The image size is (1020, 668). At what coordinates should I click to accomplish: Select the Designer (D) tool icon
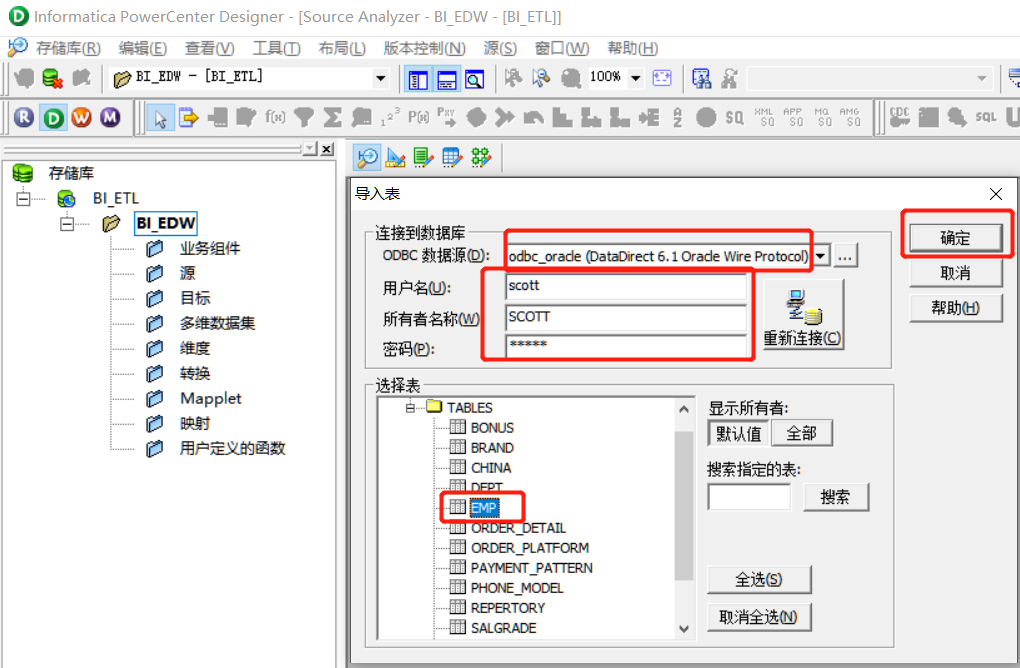pyautogui.click(x=53, y=118)
